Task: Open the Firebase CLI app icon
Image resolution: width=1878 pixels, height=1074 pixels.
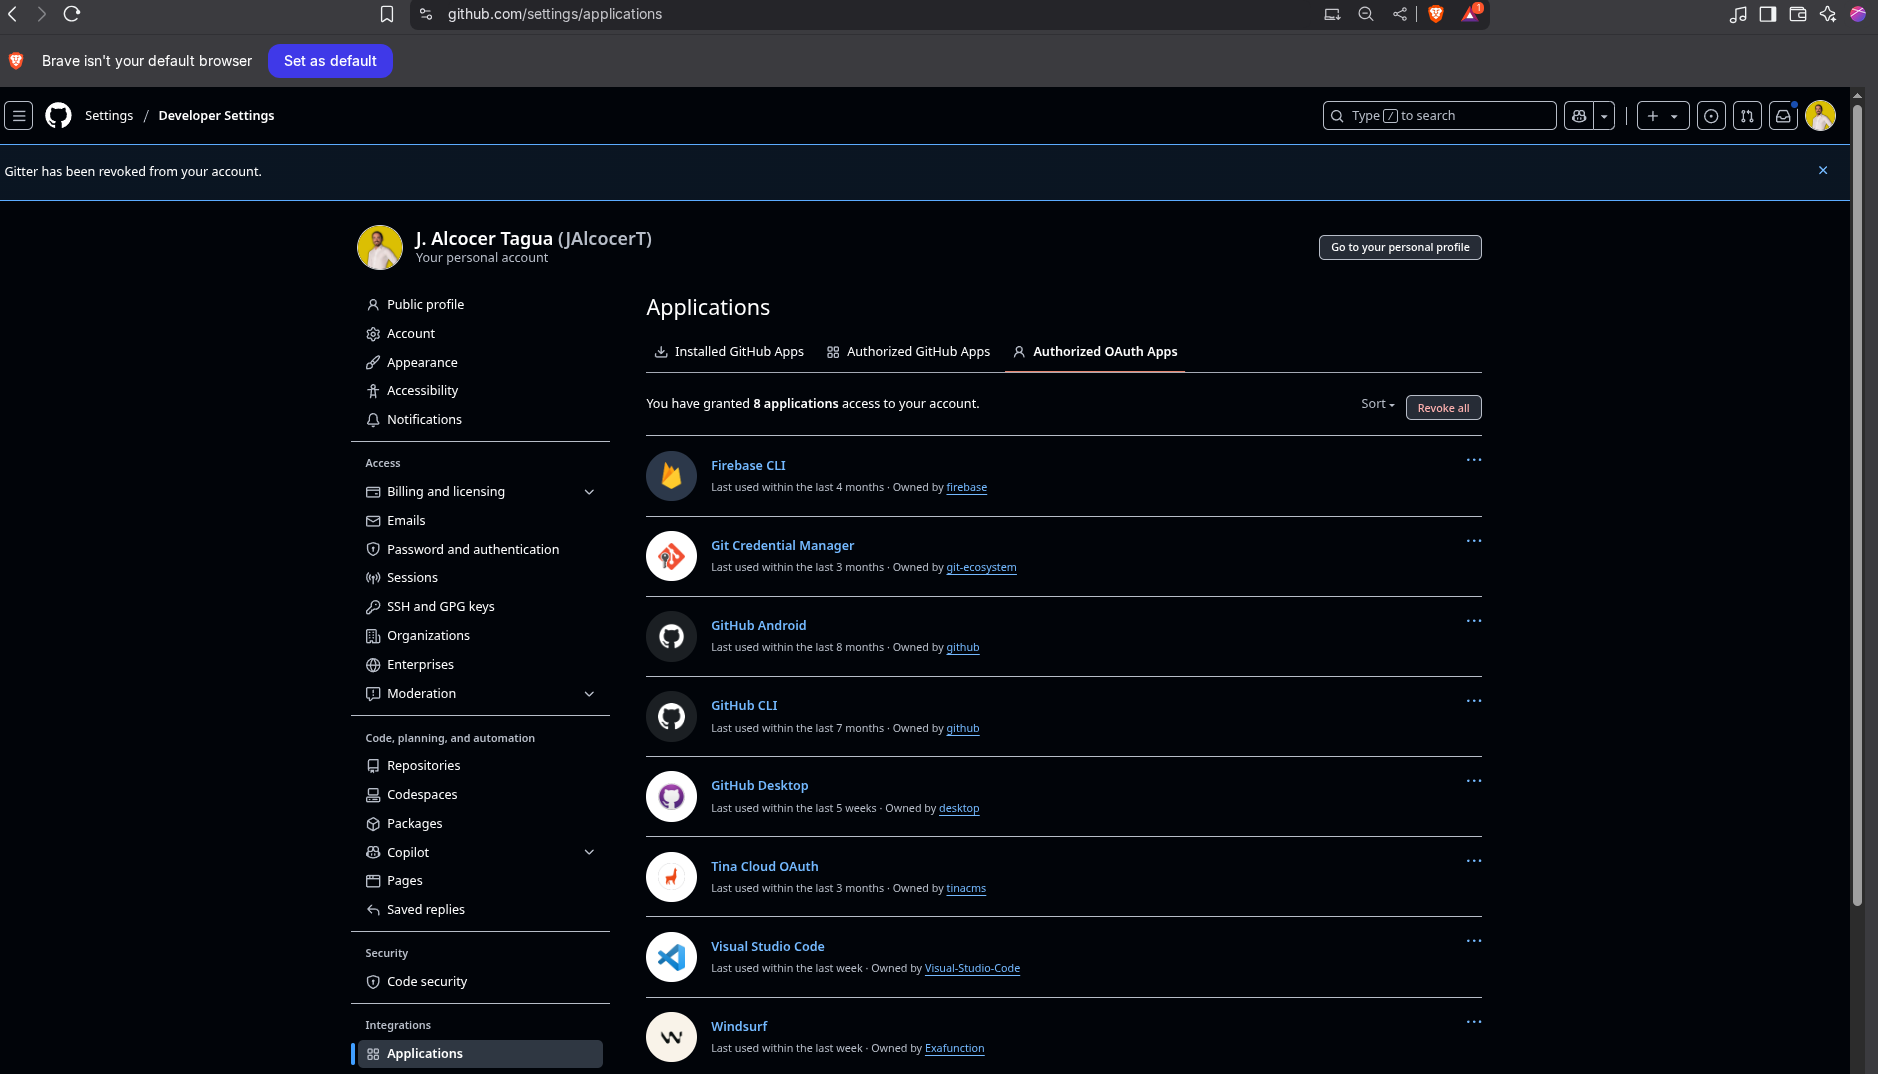Action: pyautogui.click(x=671, y=476)
